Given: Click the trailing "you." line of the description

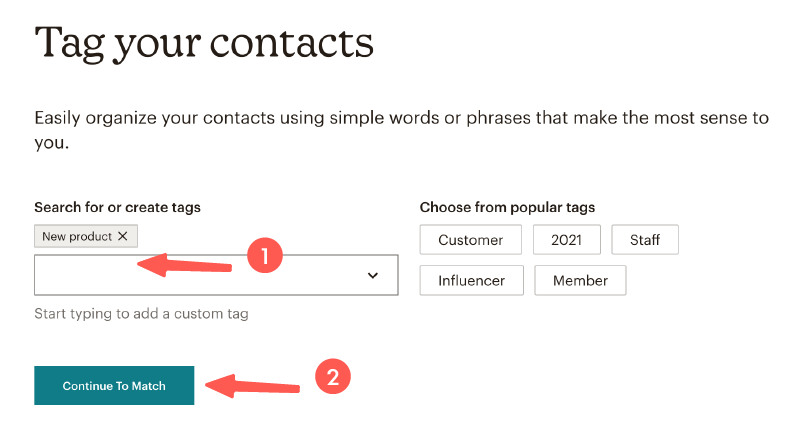Looking at the screenshot, I should (x=50, y=143).
